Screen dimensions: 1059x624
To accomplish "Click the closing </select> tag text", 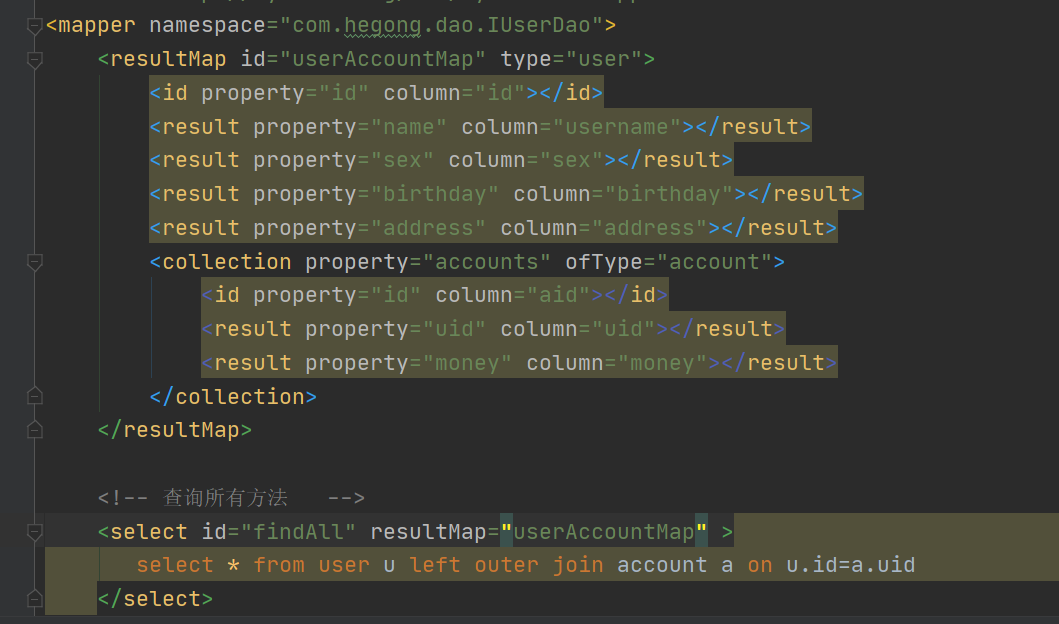I will coord(155,599).
